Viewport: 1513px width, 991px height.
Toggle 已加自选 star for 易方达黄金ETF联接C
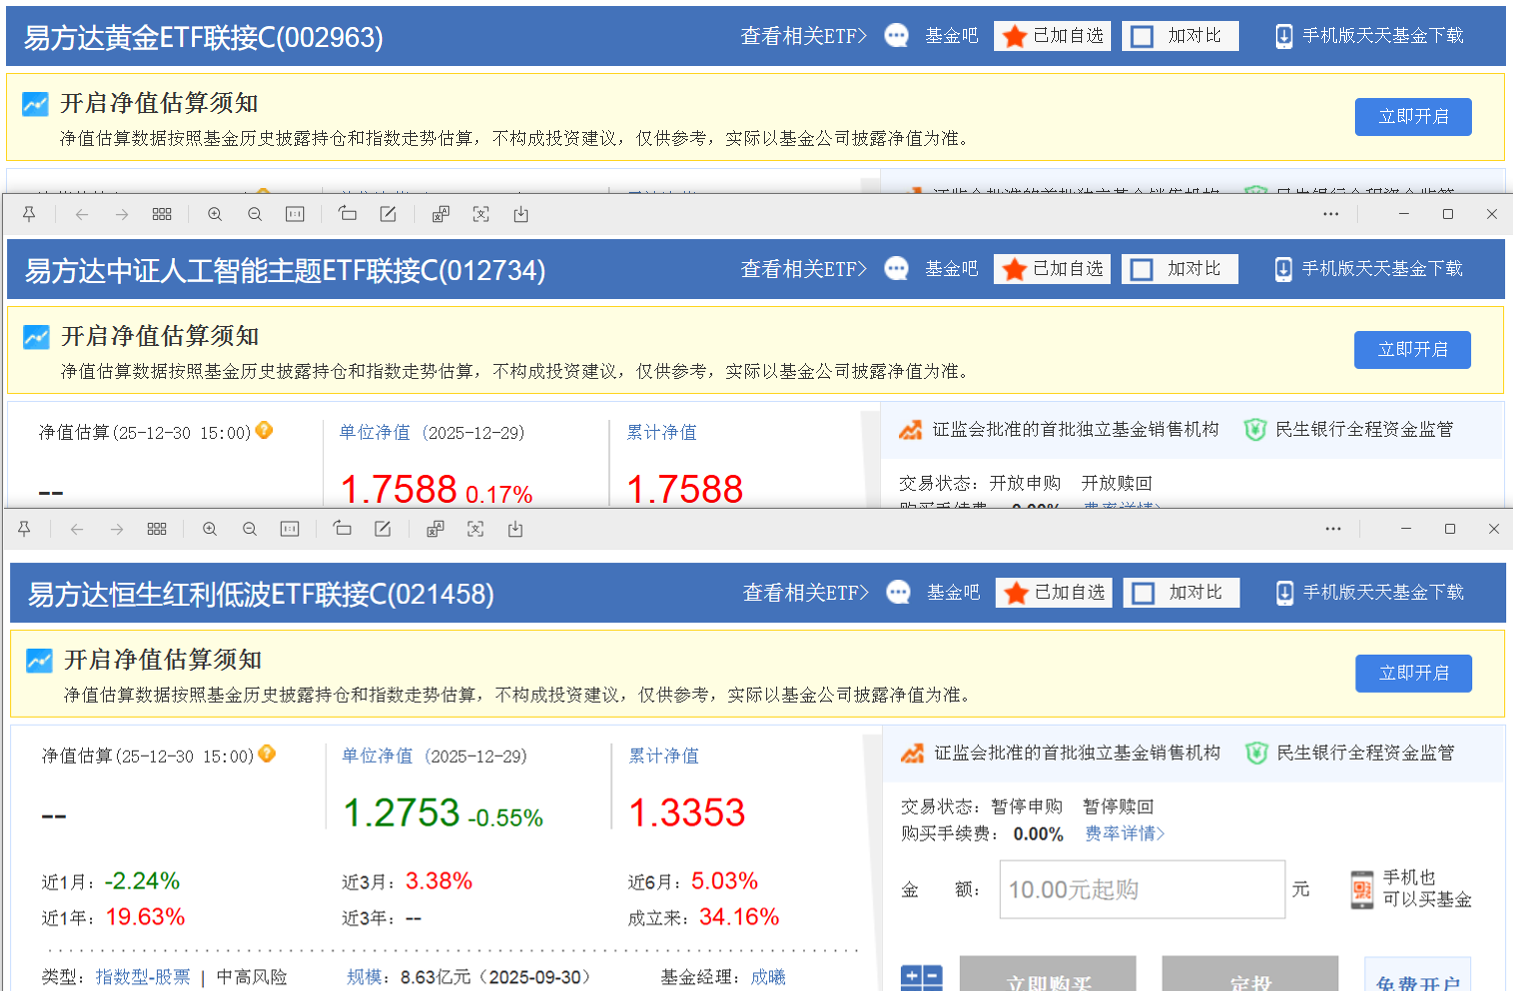coord(1052,36)
